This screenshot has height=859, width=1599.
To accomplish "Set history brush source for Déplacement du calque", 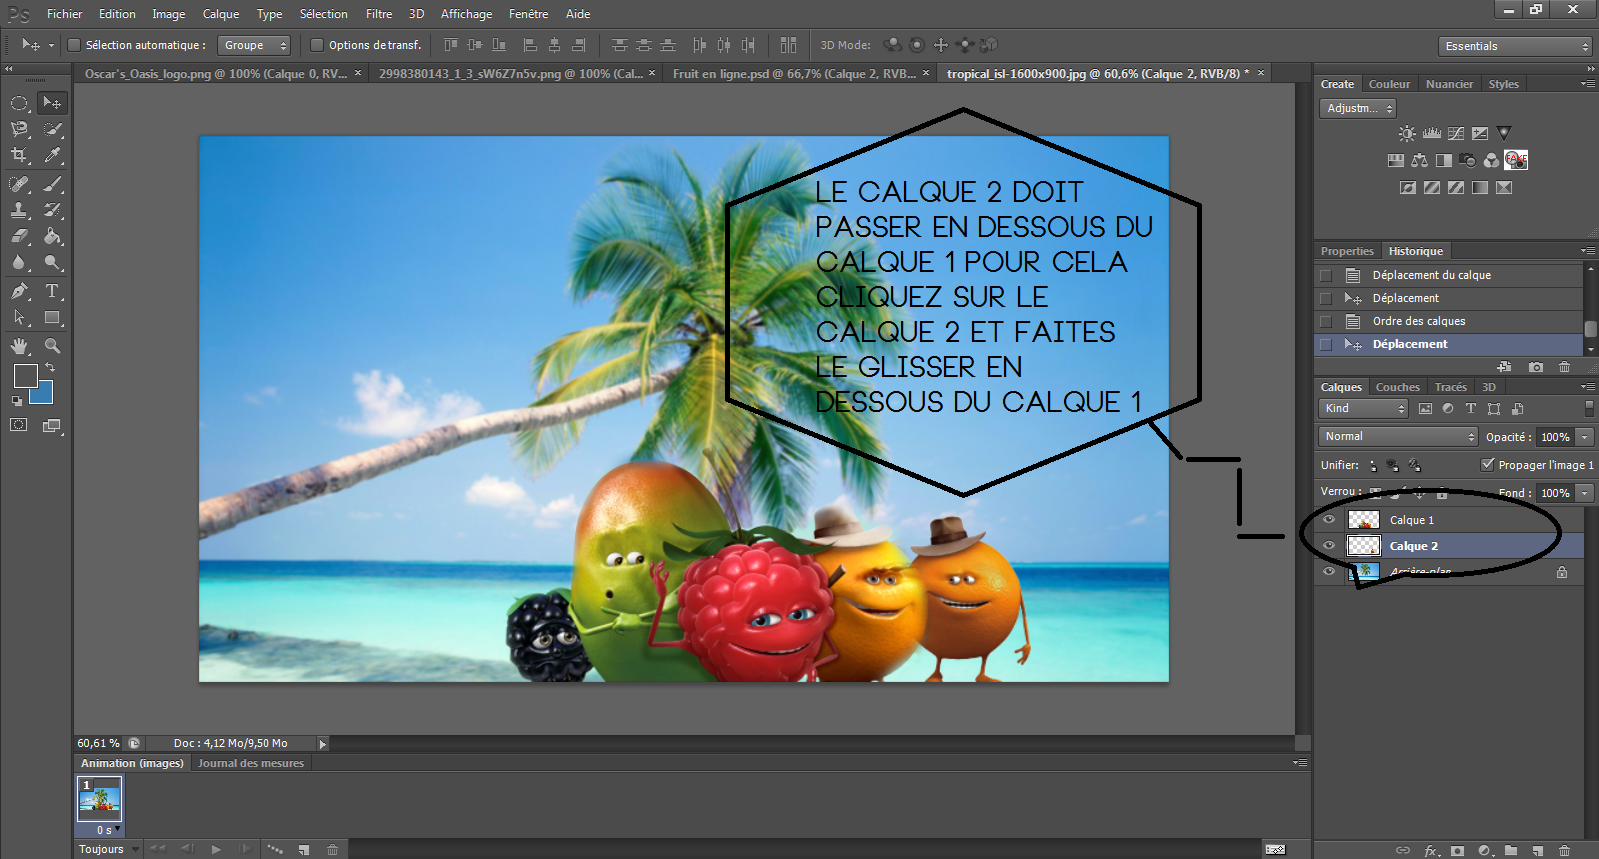I will pyautogui.click(x=1326, y=276).
